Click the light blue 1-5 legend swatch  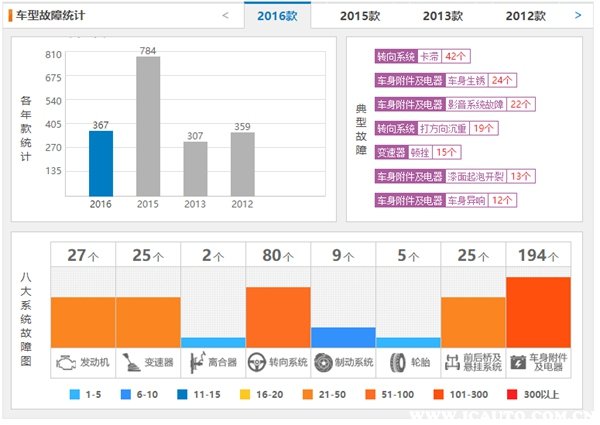(x=76, y=395)
